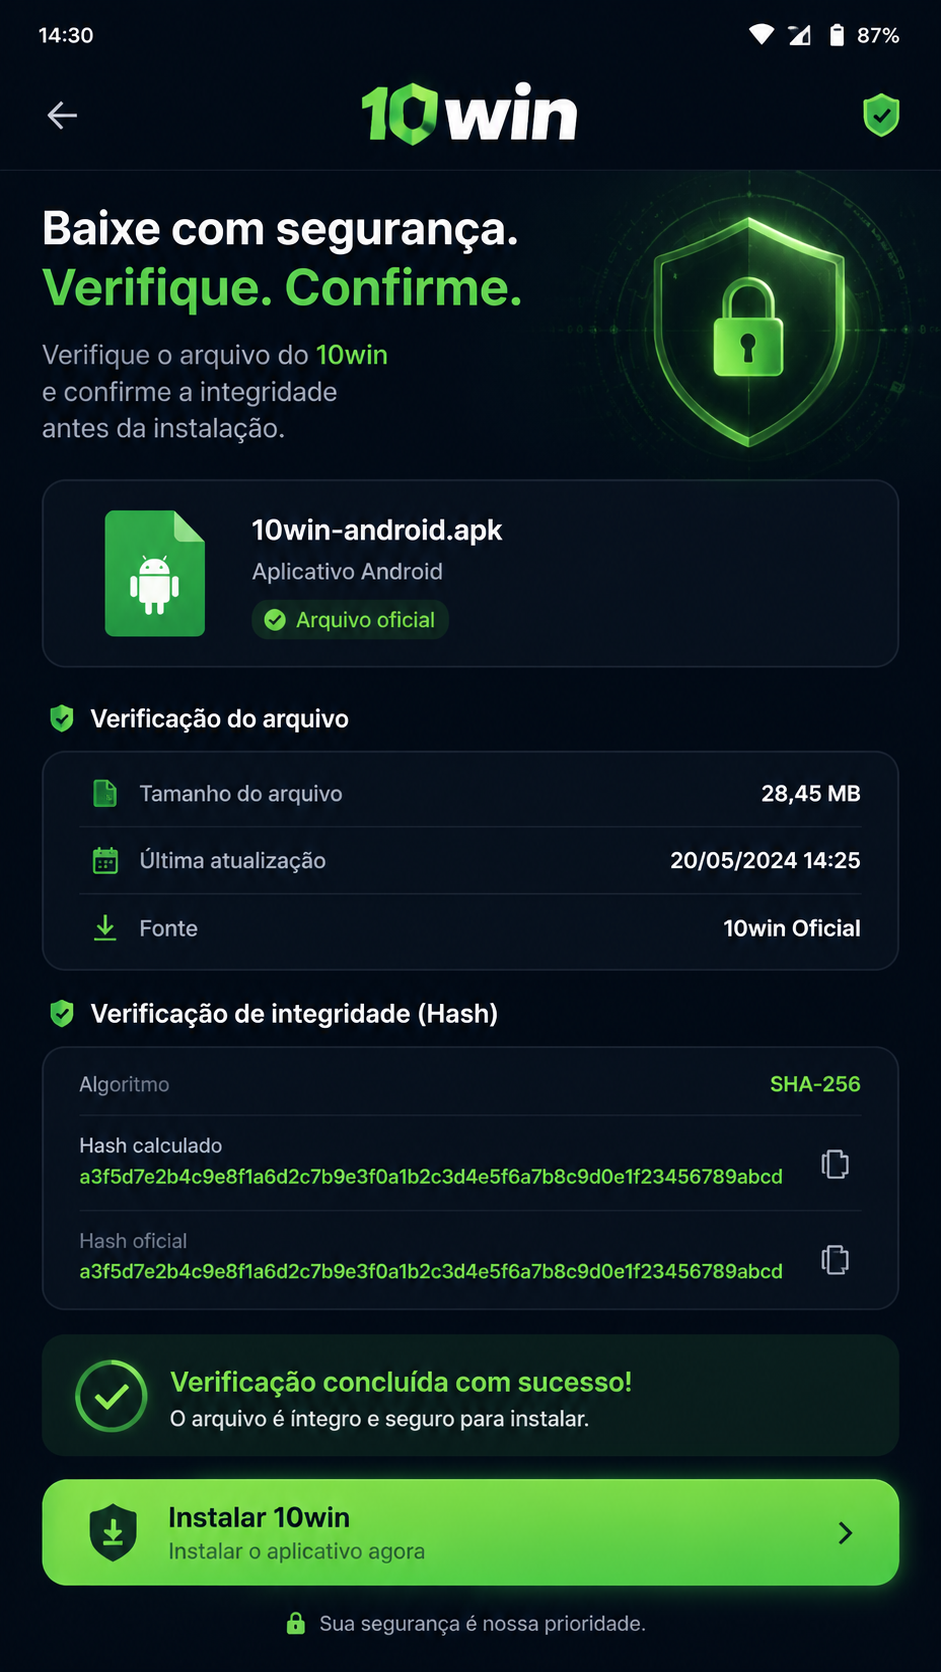Open the chevron on Instalar 10win

point(845,1532)
